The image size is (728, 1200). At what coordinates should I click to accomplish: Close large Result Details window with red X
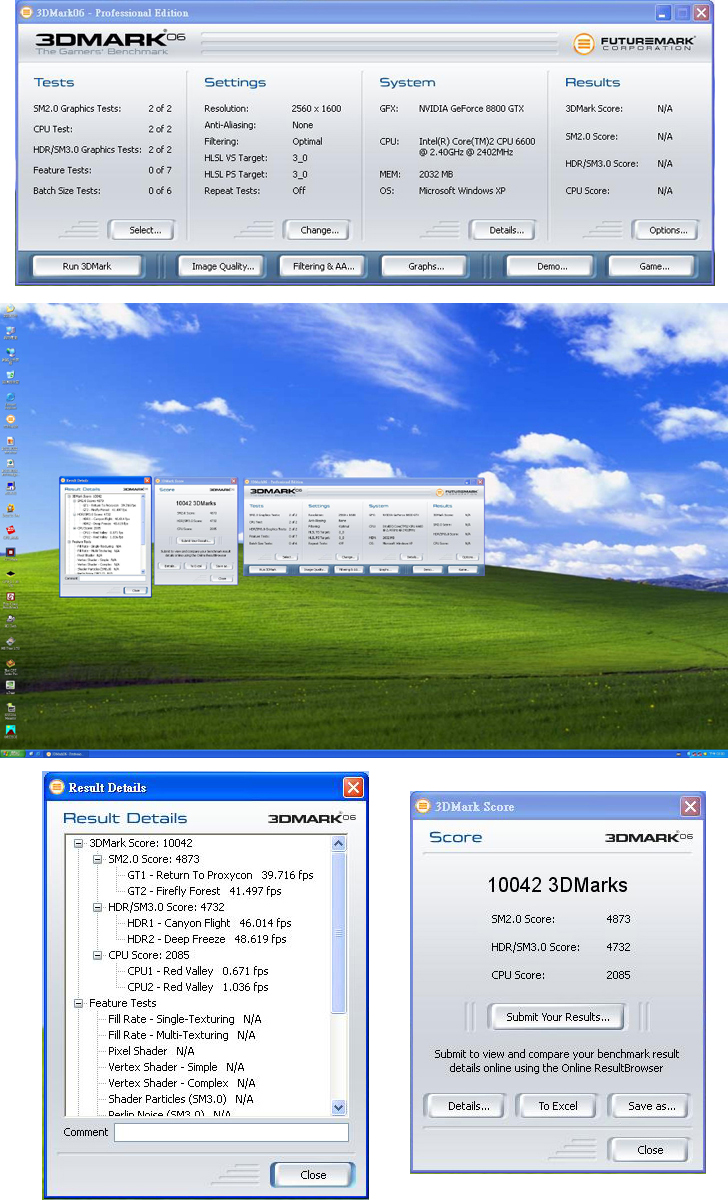click(x=353, y=787)
